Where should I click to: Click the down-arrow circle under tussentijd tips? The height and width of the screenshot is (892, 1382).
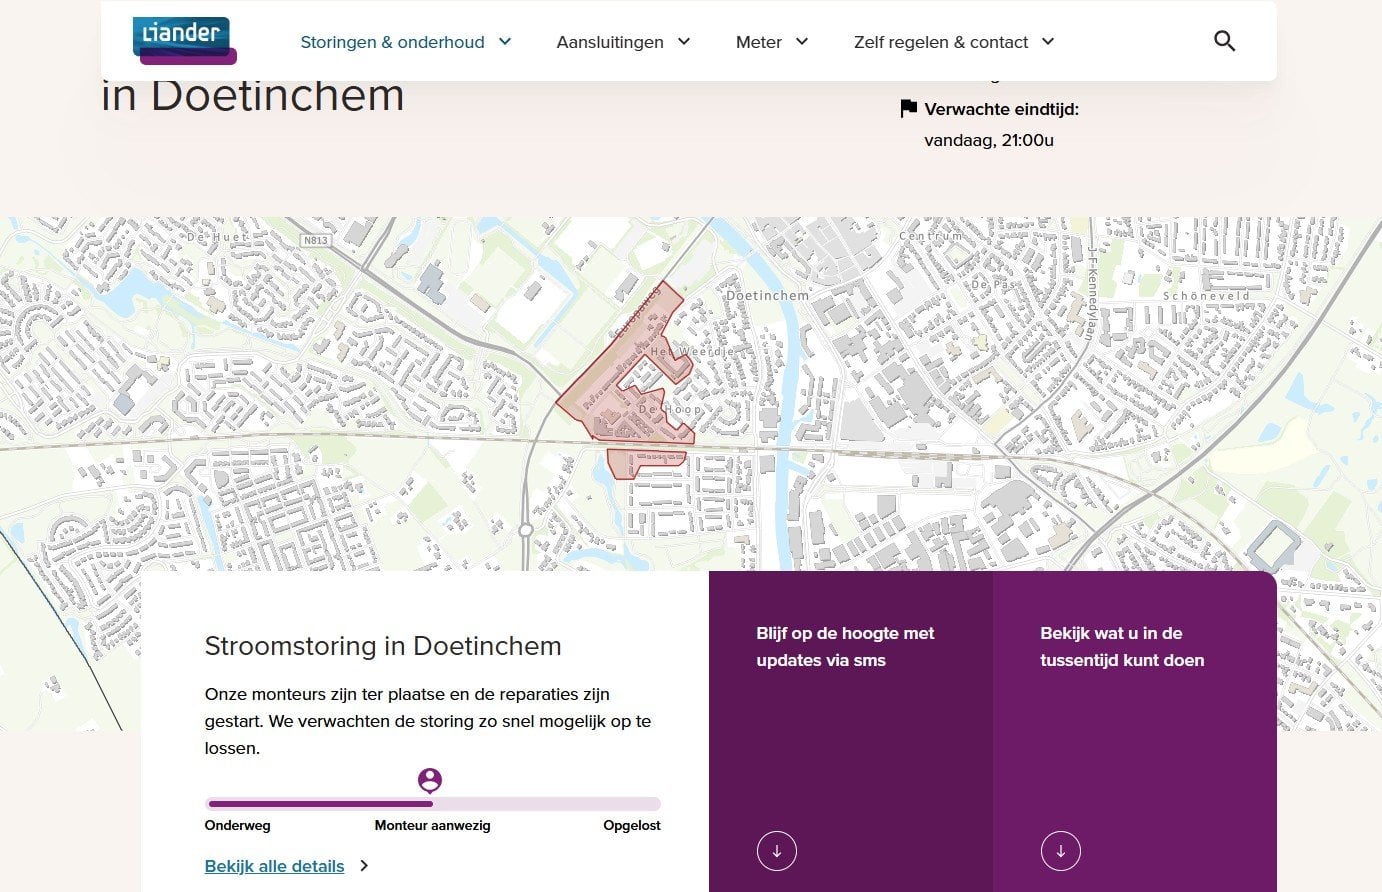pos(1061,851)
